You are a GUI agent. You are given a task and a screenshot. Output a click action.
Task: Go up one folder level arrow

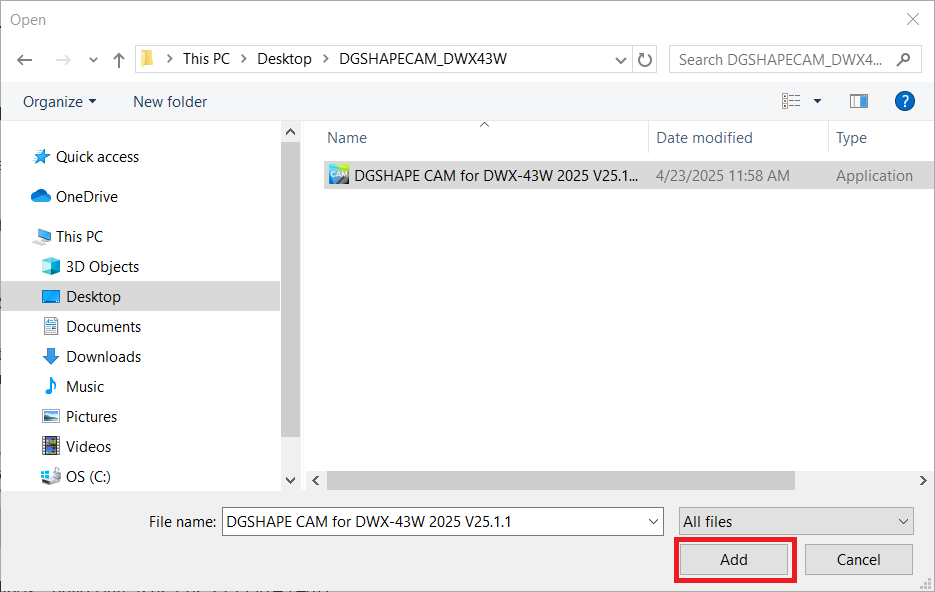point(119,60)
